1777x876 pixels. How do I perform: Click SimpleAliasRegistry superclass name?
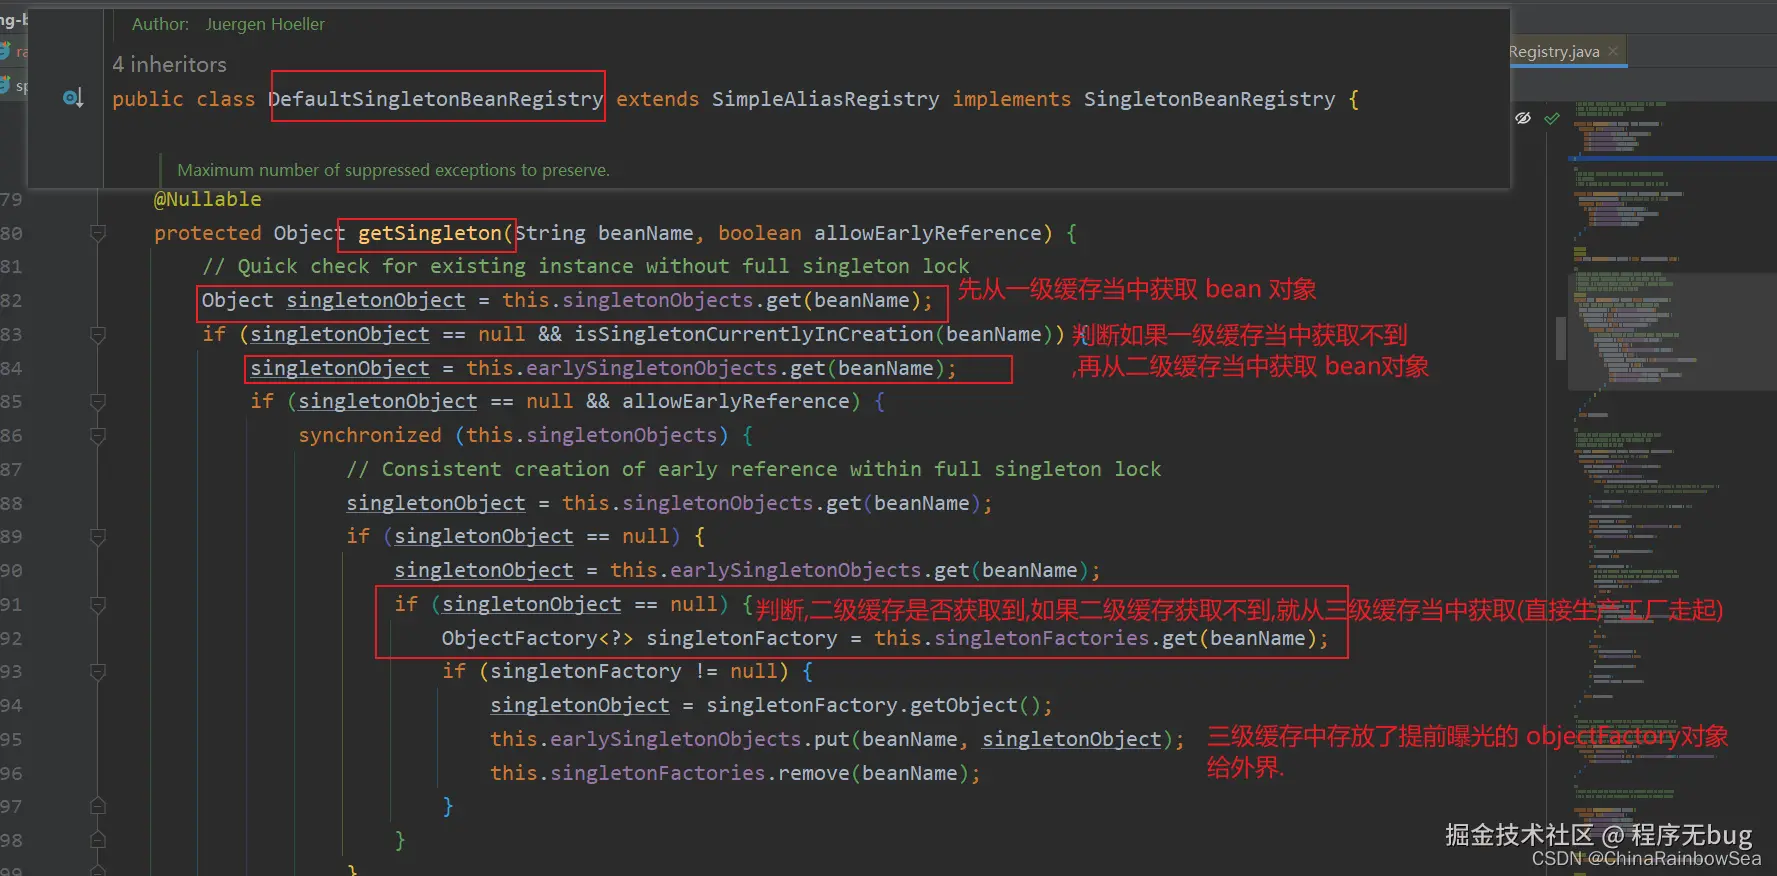[826, 99]
